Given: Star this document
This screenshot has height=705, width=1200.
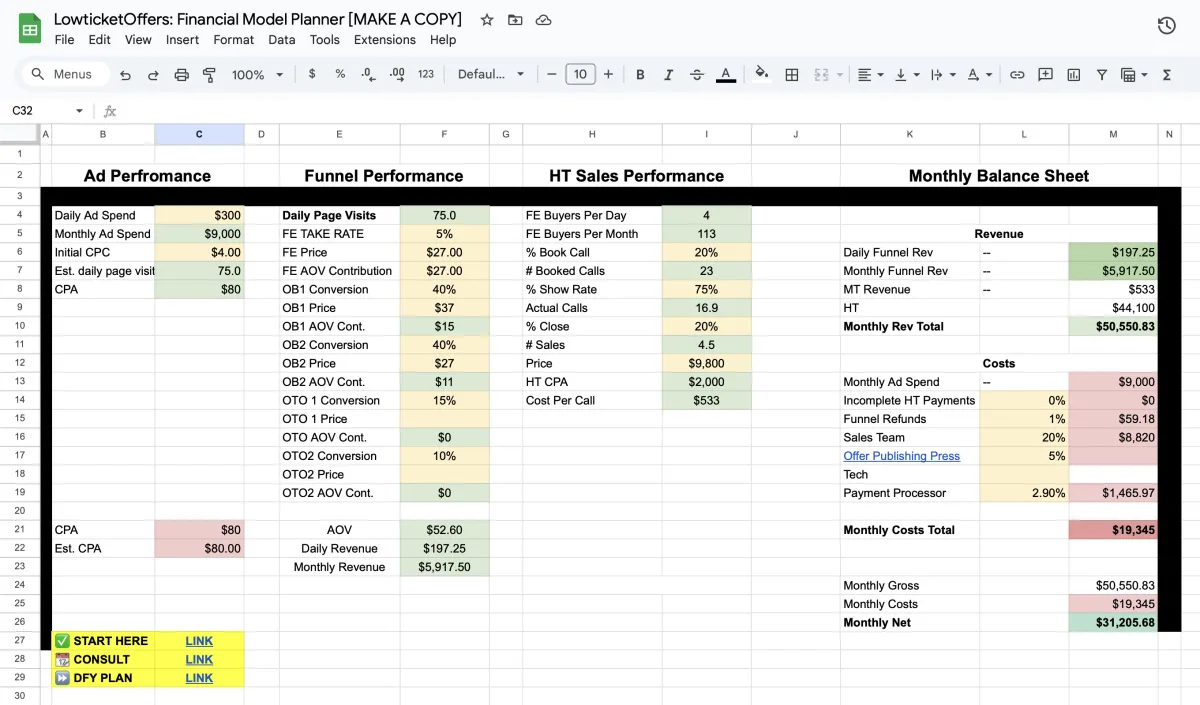Looking at the screenshot, I should pos(487,20).
